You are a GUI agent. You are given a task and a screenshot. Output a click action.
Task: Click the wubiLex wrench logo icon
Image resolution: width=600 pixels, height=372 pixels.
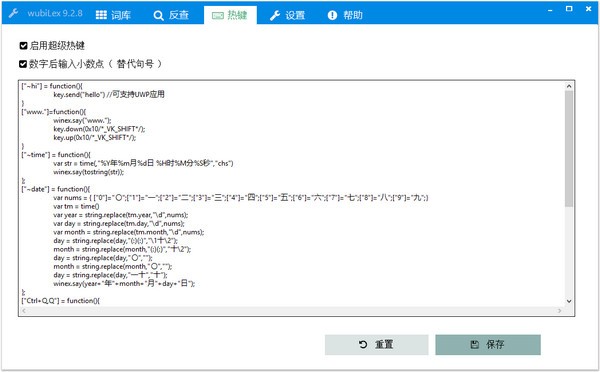pos(13,13)
